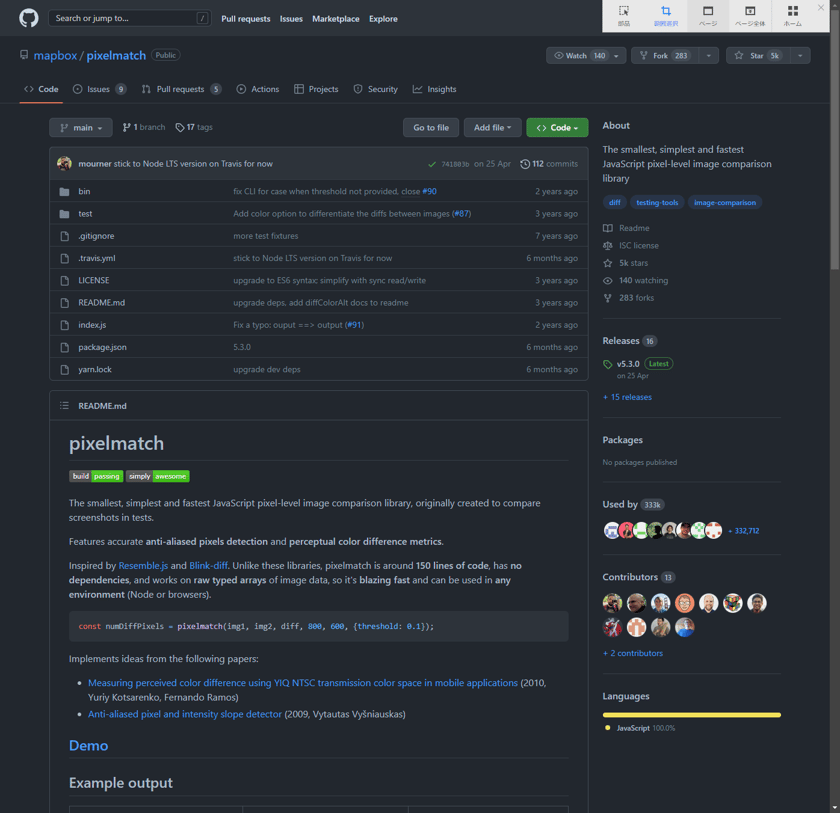The height and width of the screenshot is (813, 840).
Task: Open the GitHub home logo
Action: click(x=29, y=18)
